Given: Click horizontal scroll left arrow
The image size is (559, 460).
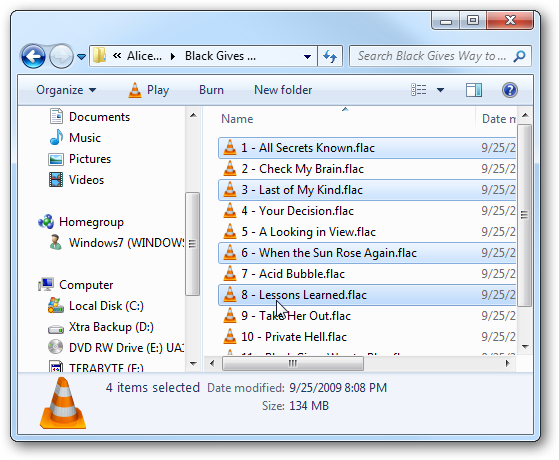Looking at the screenshot, I should (212, 363).
